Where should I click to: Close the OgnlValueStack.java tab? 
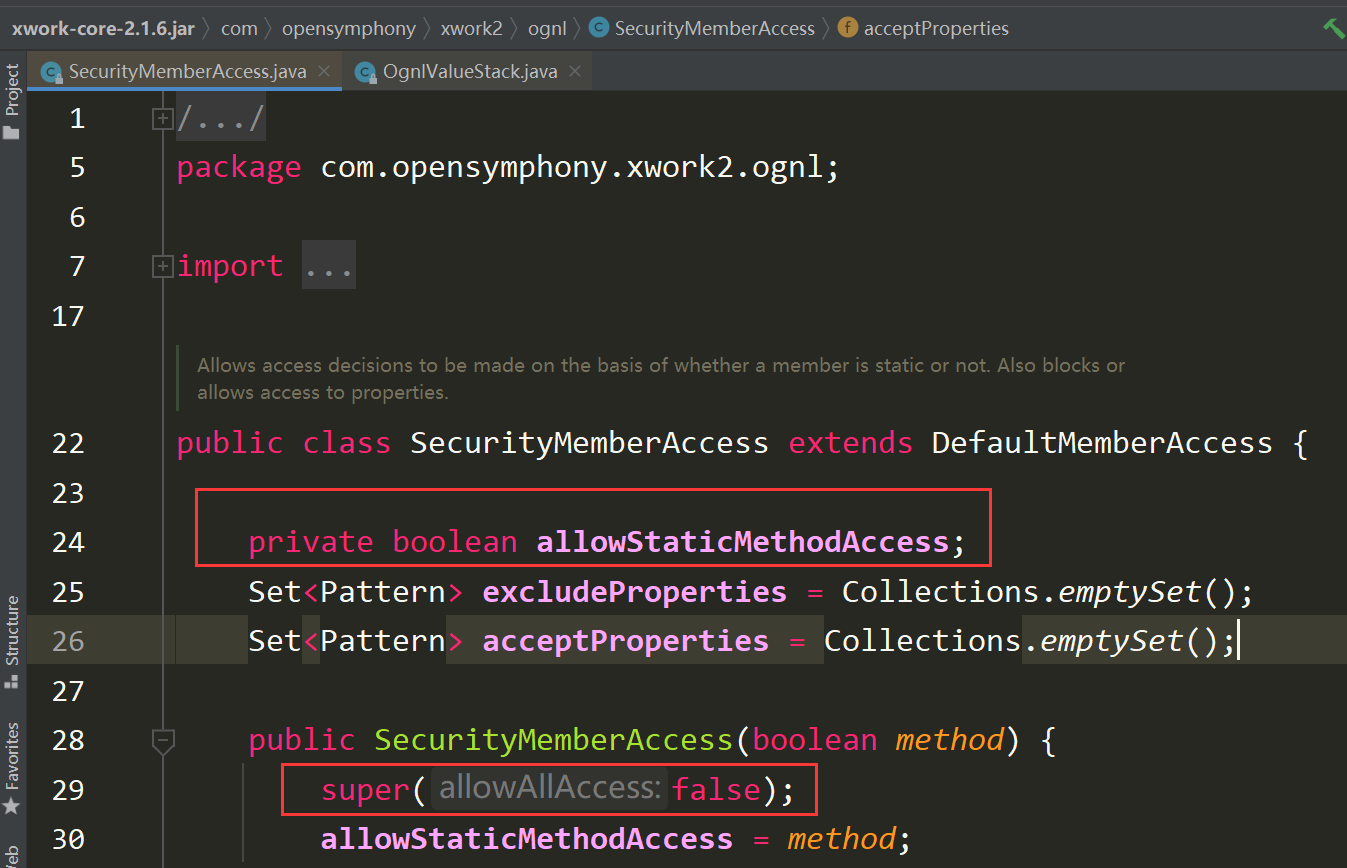(x=575, y=72)
